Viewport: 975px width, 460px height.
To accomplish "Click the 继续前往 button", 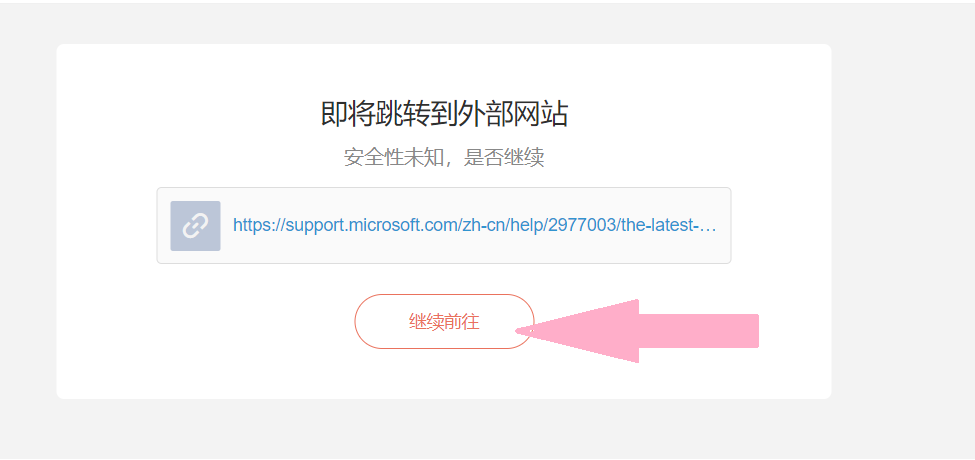I will click(x=444, y=321).
